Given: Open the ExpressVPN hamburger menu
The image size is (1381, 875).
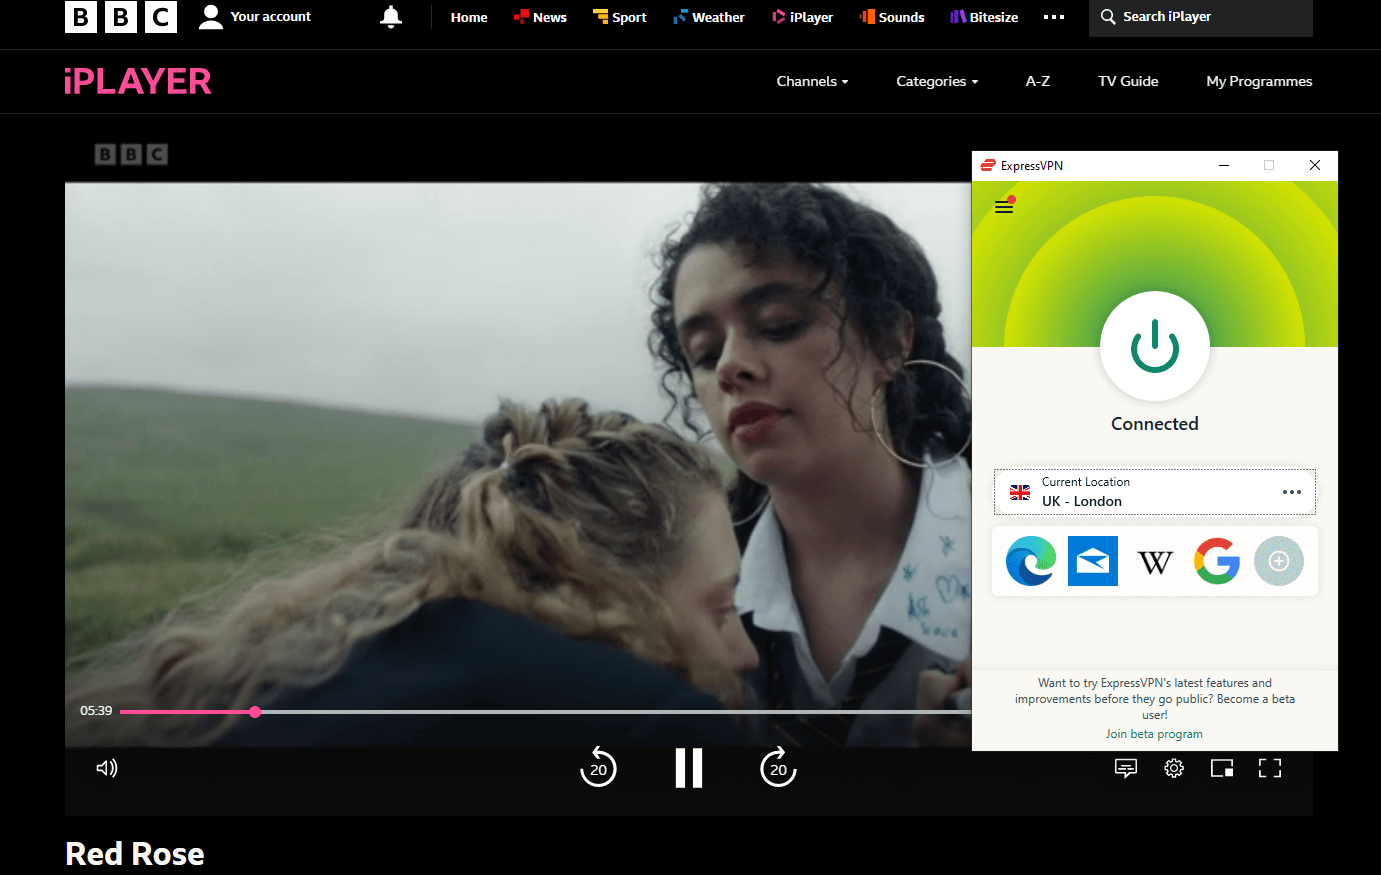Looking at the screenshot, I should point(1004,207).
